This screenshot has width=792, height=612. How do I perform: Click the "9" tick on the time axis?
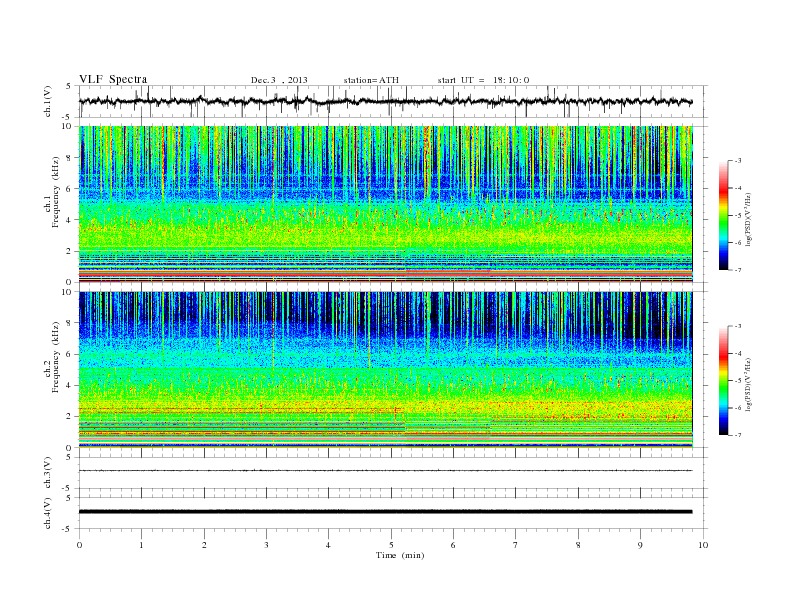click(640, 545)
